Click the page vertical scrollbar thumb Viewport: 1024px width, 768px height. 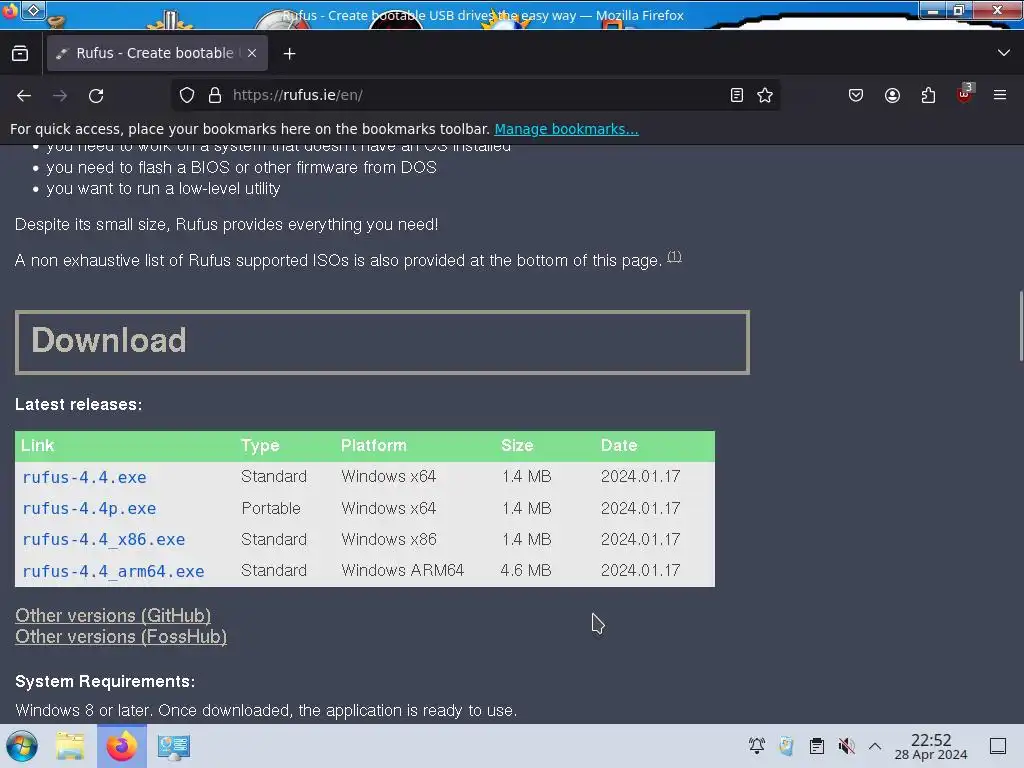click(1021, 325)
